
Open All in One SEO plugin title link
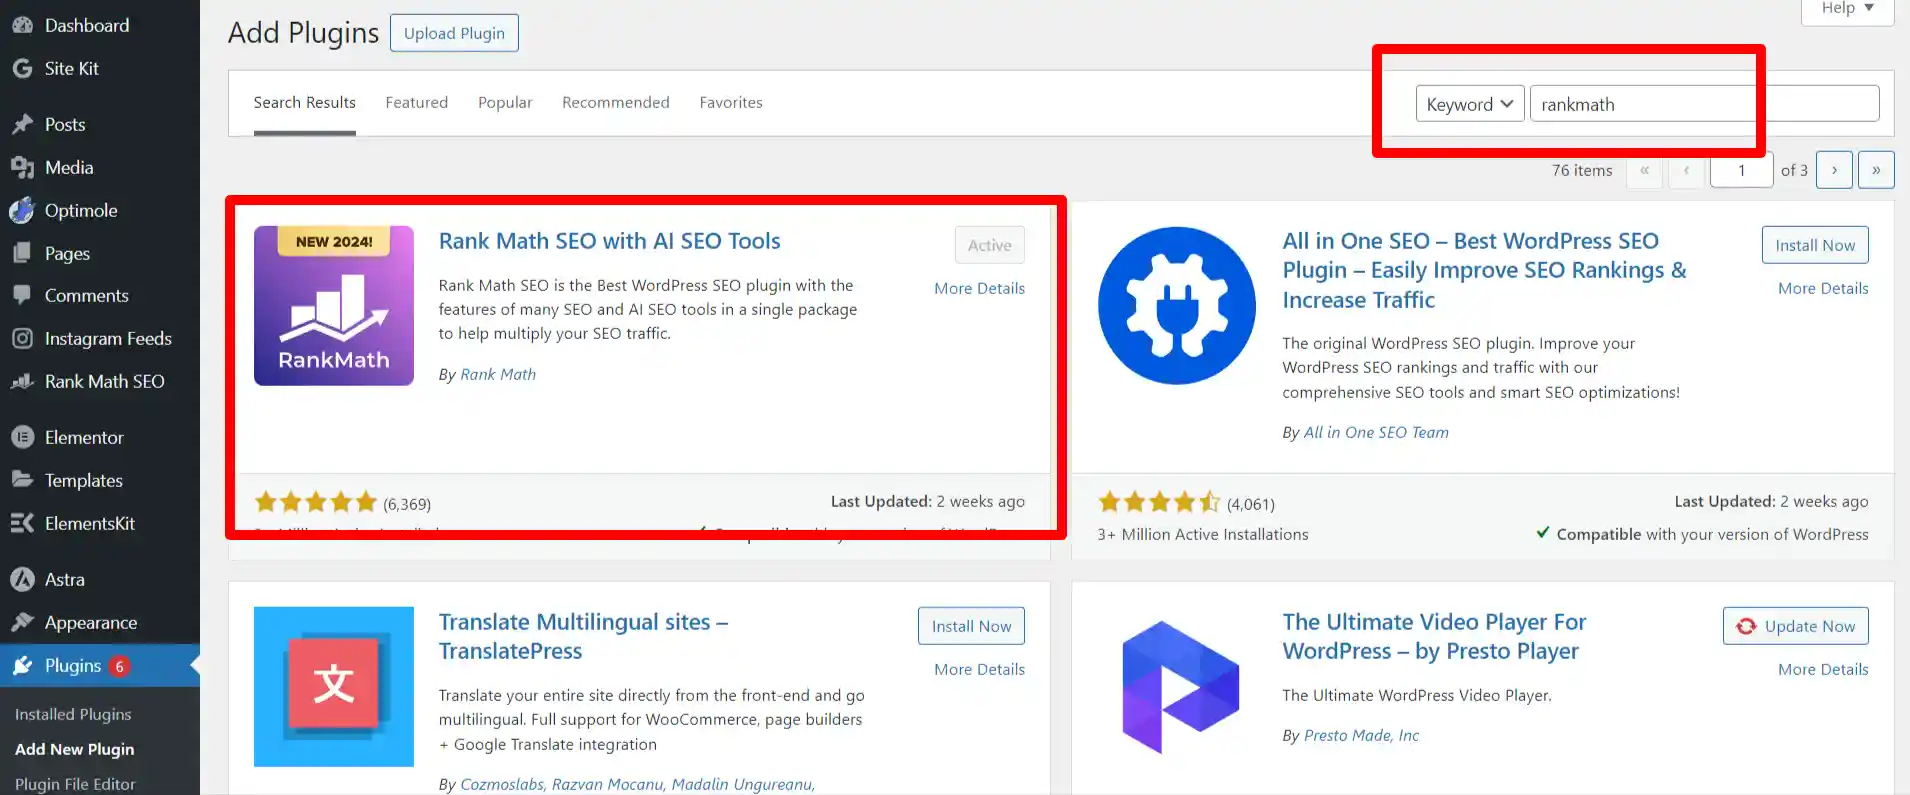click(x=1484, y=270)
